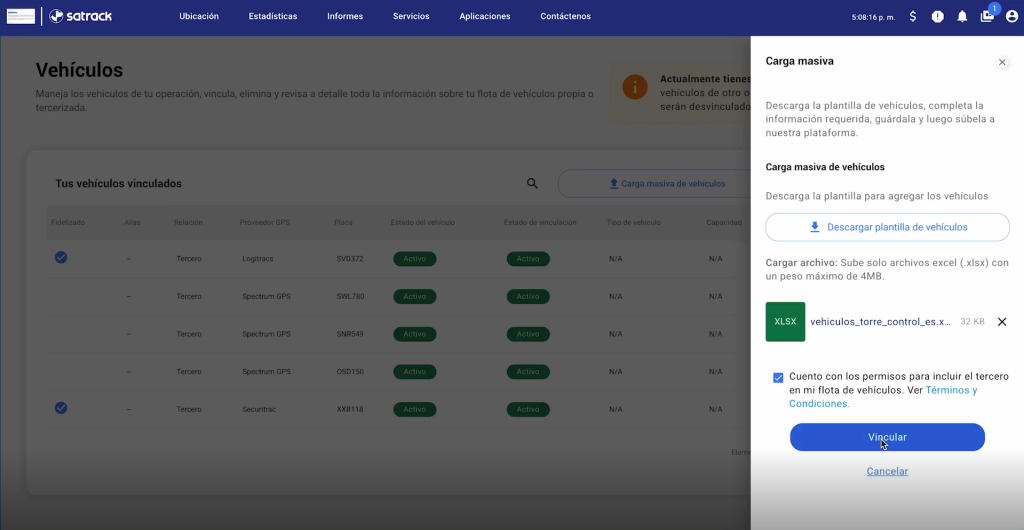Click the search magnifier in vehicles table
This screenshot has width=1024, height=530.
point(532,183)
